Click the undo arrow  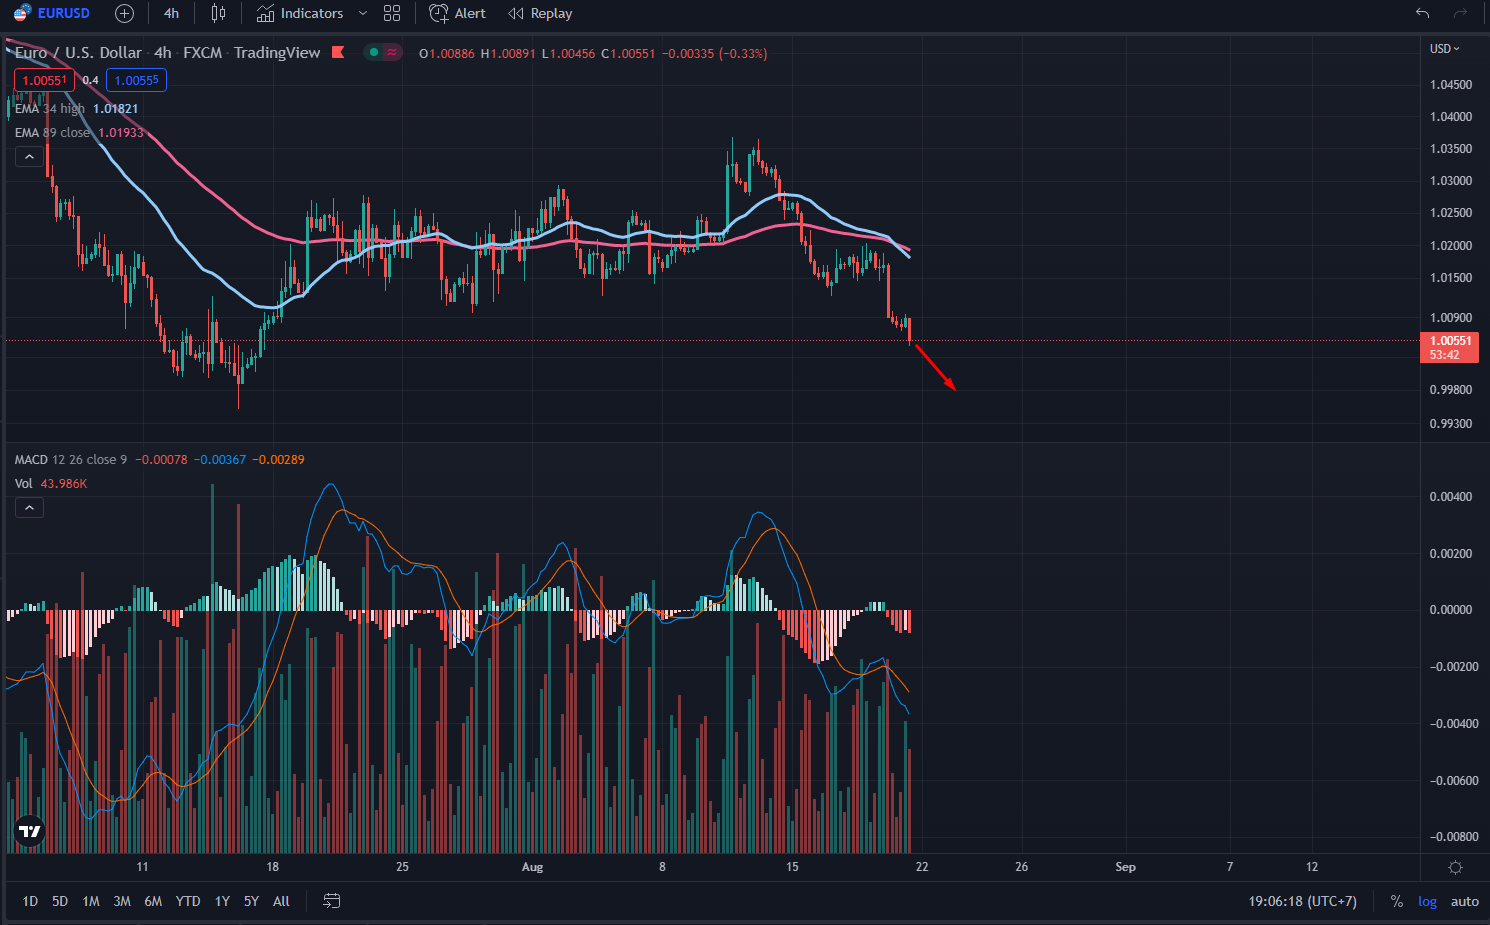[x=1421, y=13]
